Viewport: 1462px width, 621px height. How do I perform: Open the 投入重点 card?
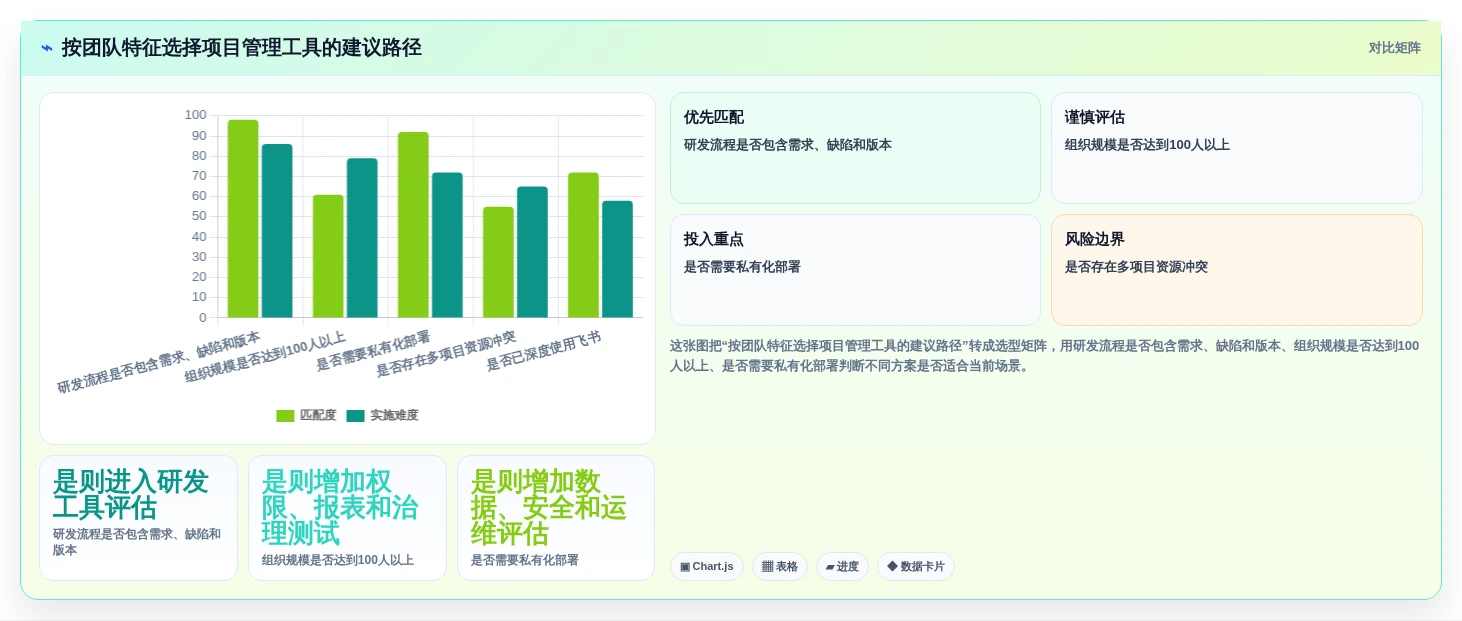point(855,270)
